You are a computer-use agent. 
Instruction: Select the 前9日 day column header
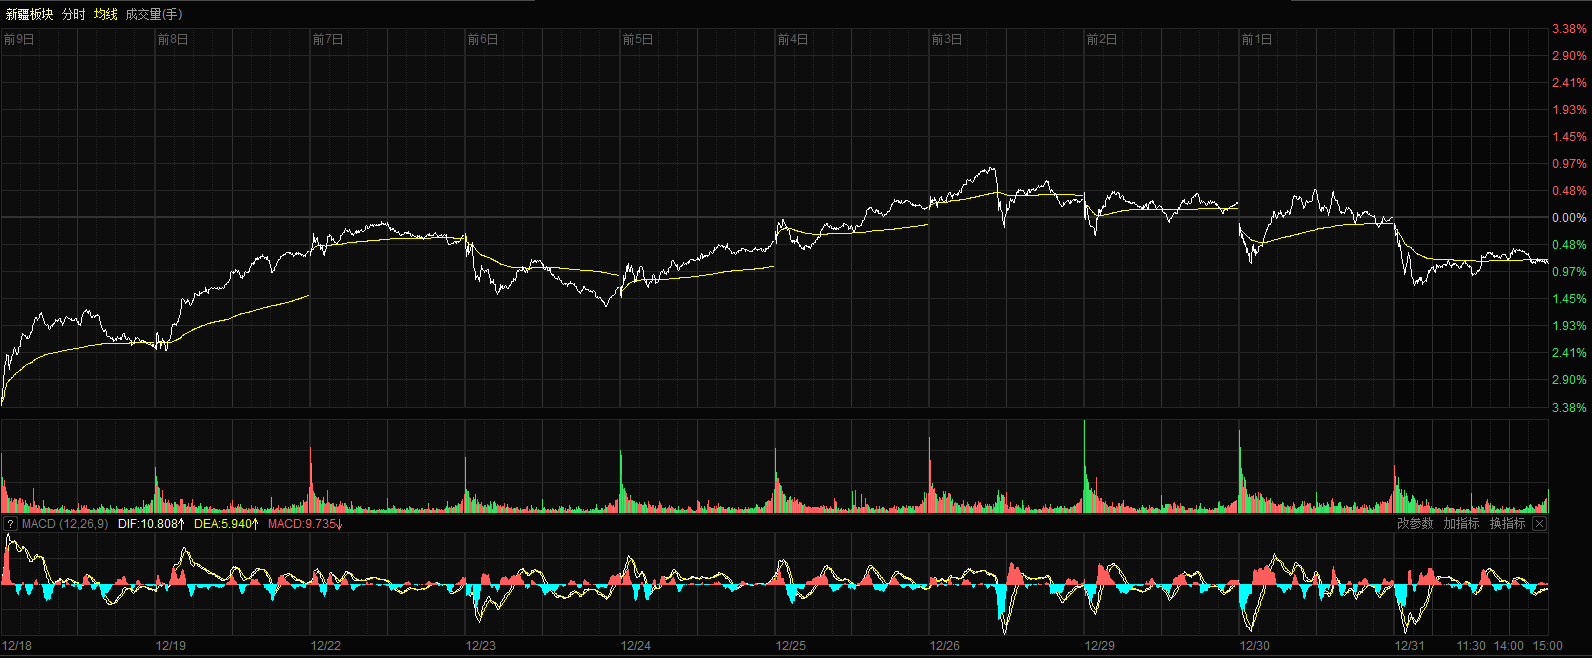[19, 40]
